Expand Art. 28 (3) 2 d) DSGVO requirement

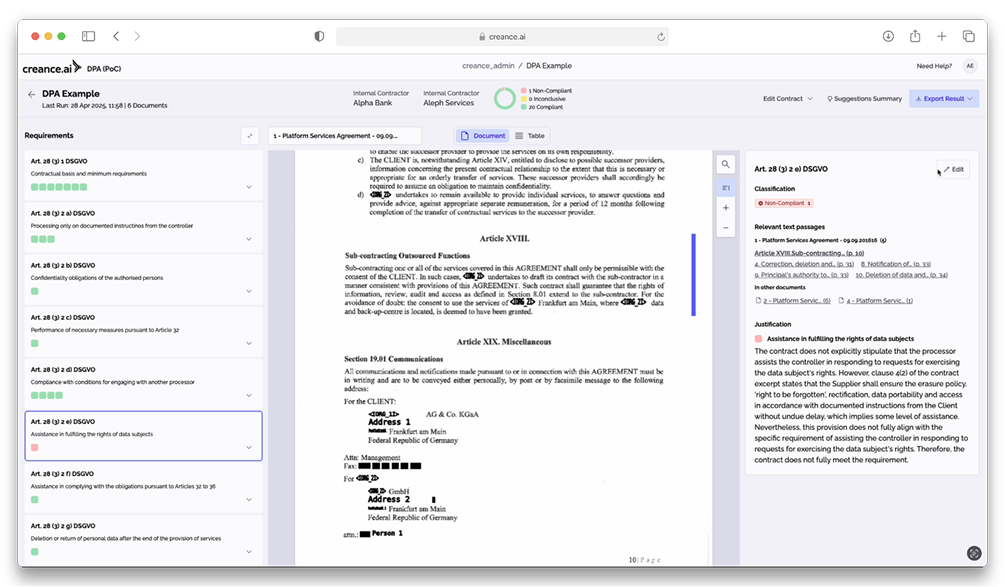(249, 395)
